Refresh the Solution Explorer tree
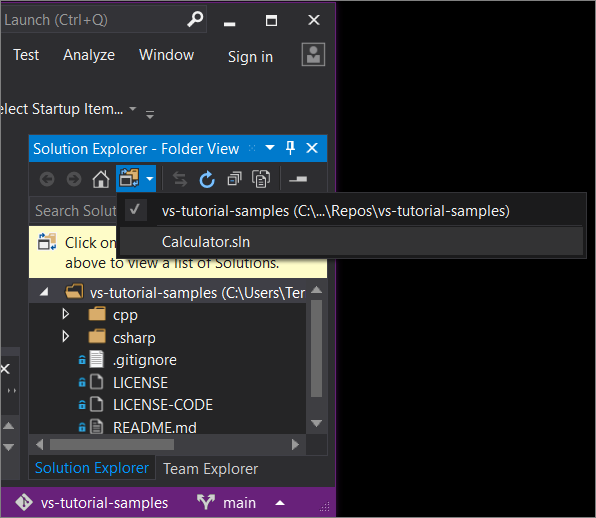The image size is (596, 518). click(207, 179)
